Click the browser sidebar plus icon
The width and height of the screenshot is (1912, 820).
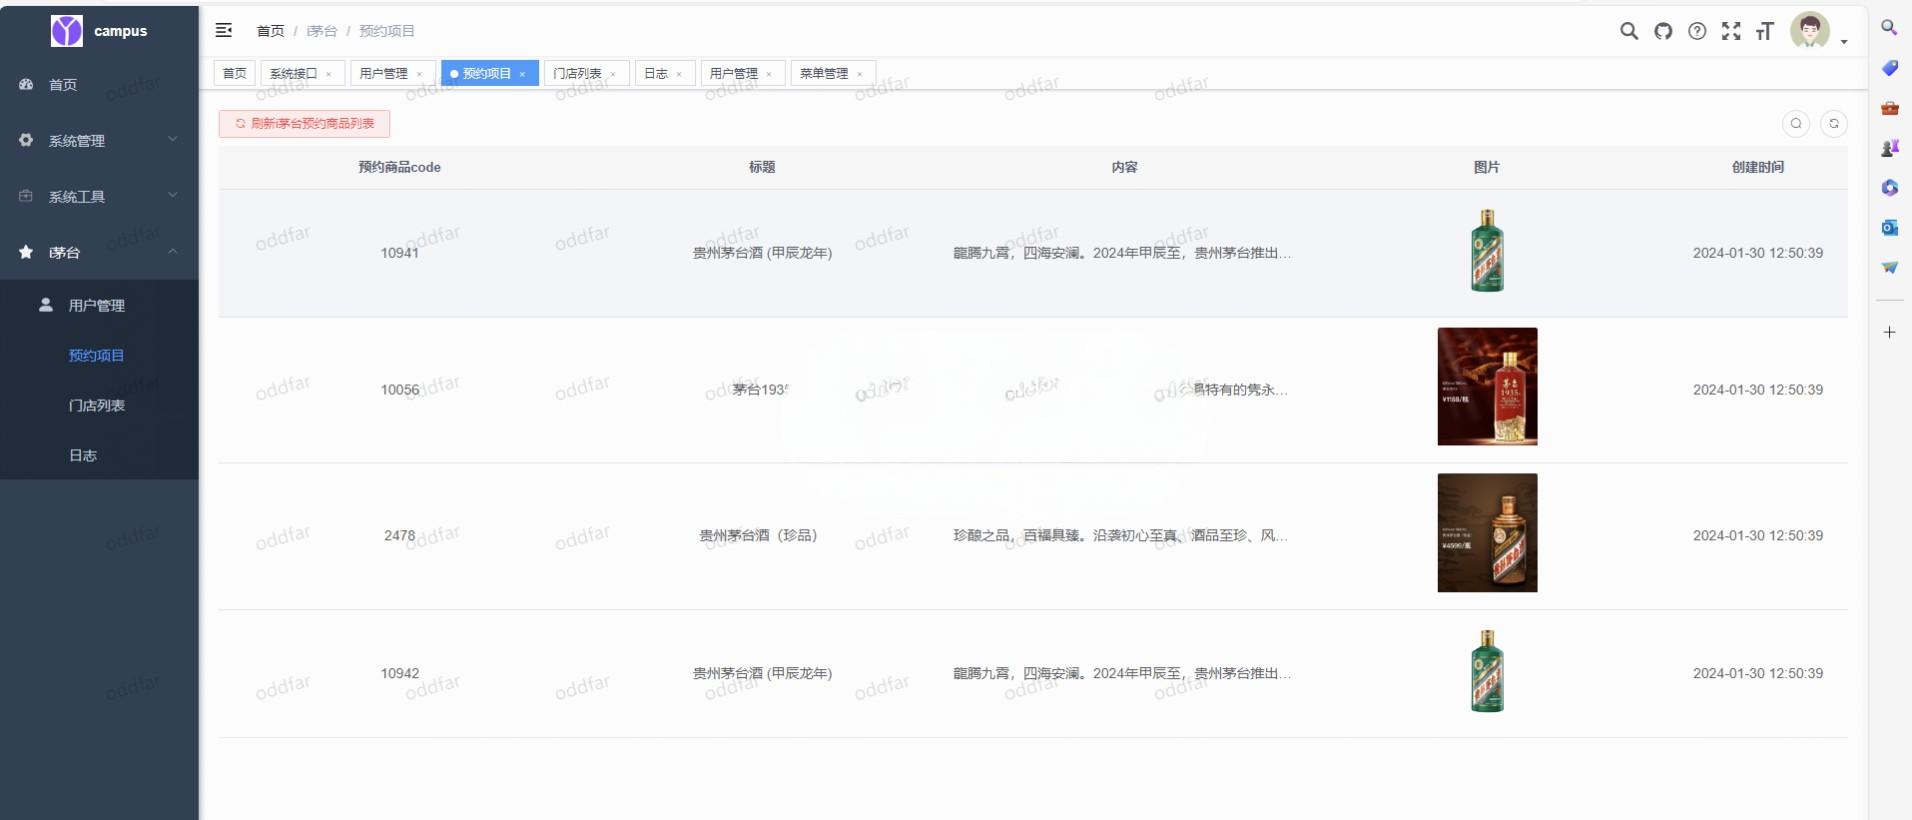coord(1889,332)
